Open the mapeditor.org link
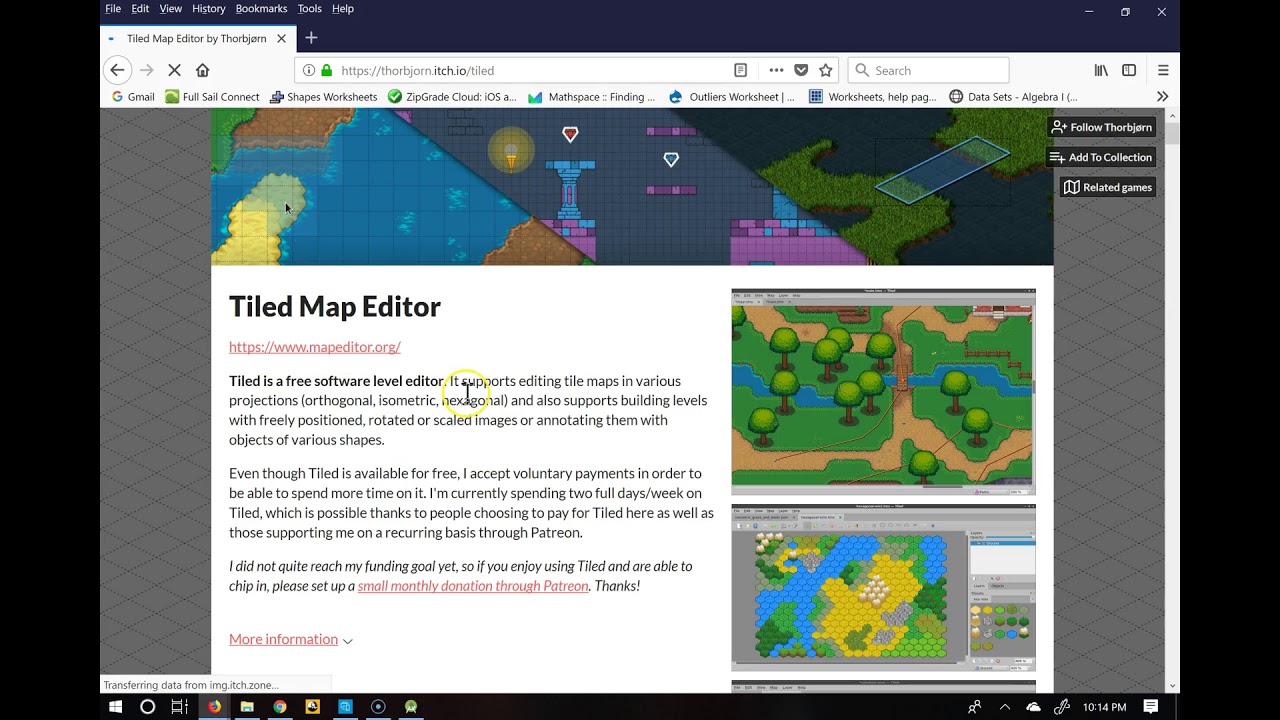Screen dimensions: 1280x720 click(x=315, y=347)
